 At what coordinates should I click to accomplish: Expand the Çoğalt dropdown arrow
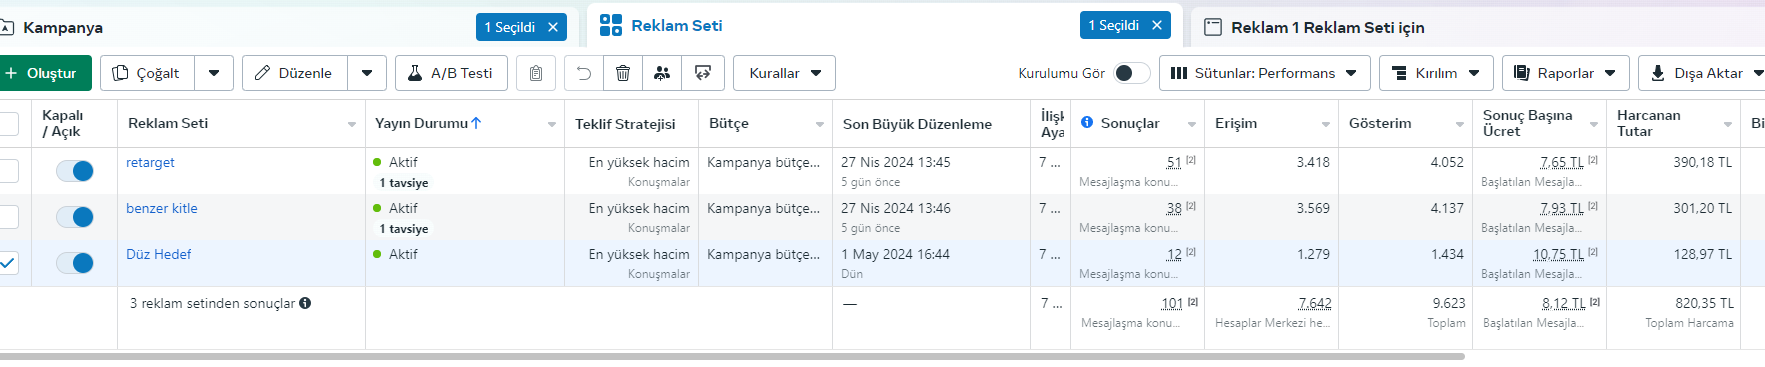pyautogui.click(x=214, y=73)
